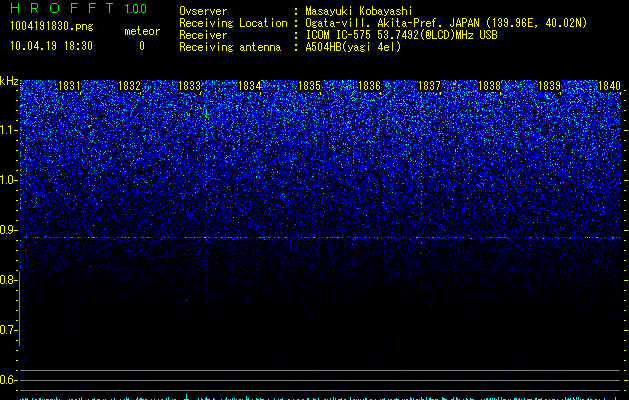Click the 0.6 frequency axis label
The image size is (629, 400).
tap(8, 380)
